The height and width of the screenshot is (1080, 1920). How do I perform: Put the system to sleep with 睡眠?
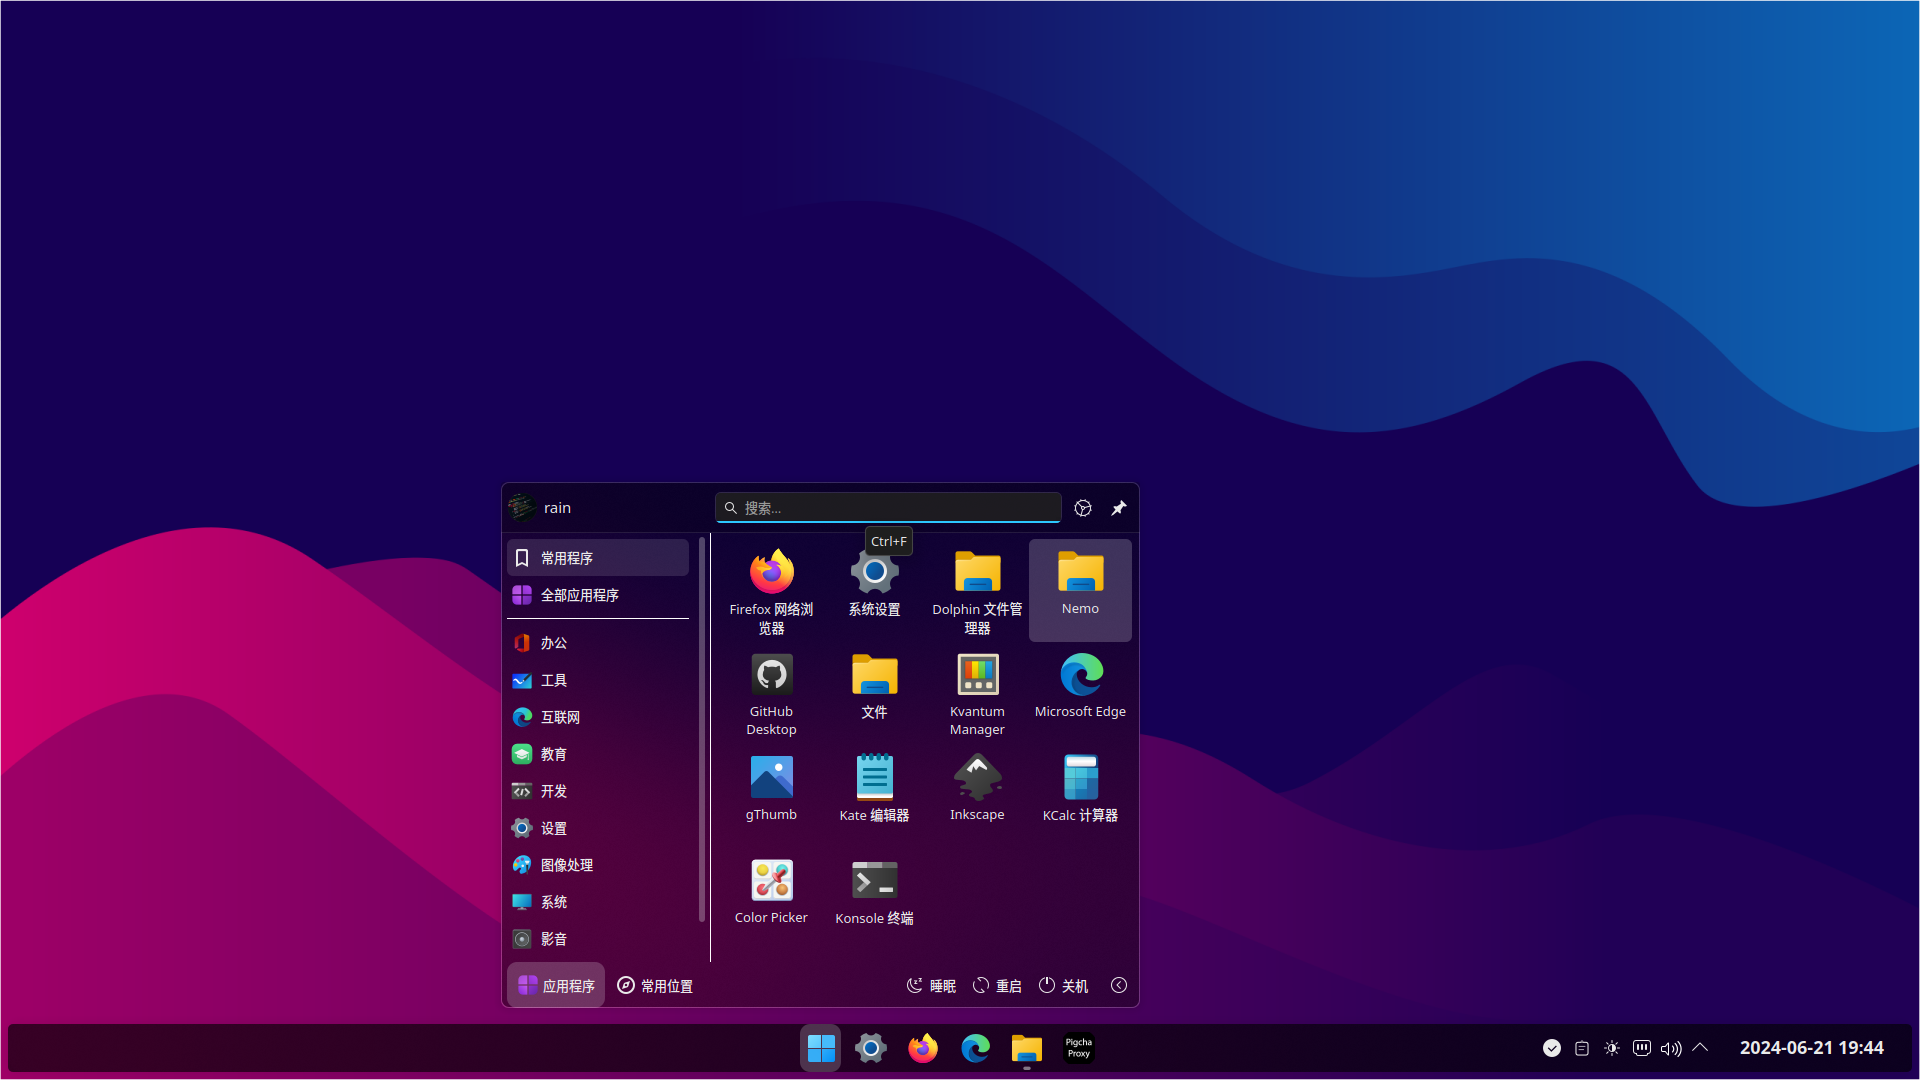pyautogui.click(x=930, y=985)
